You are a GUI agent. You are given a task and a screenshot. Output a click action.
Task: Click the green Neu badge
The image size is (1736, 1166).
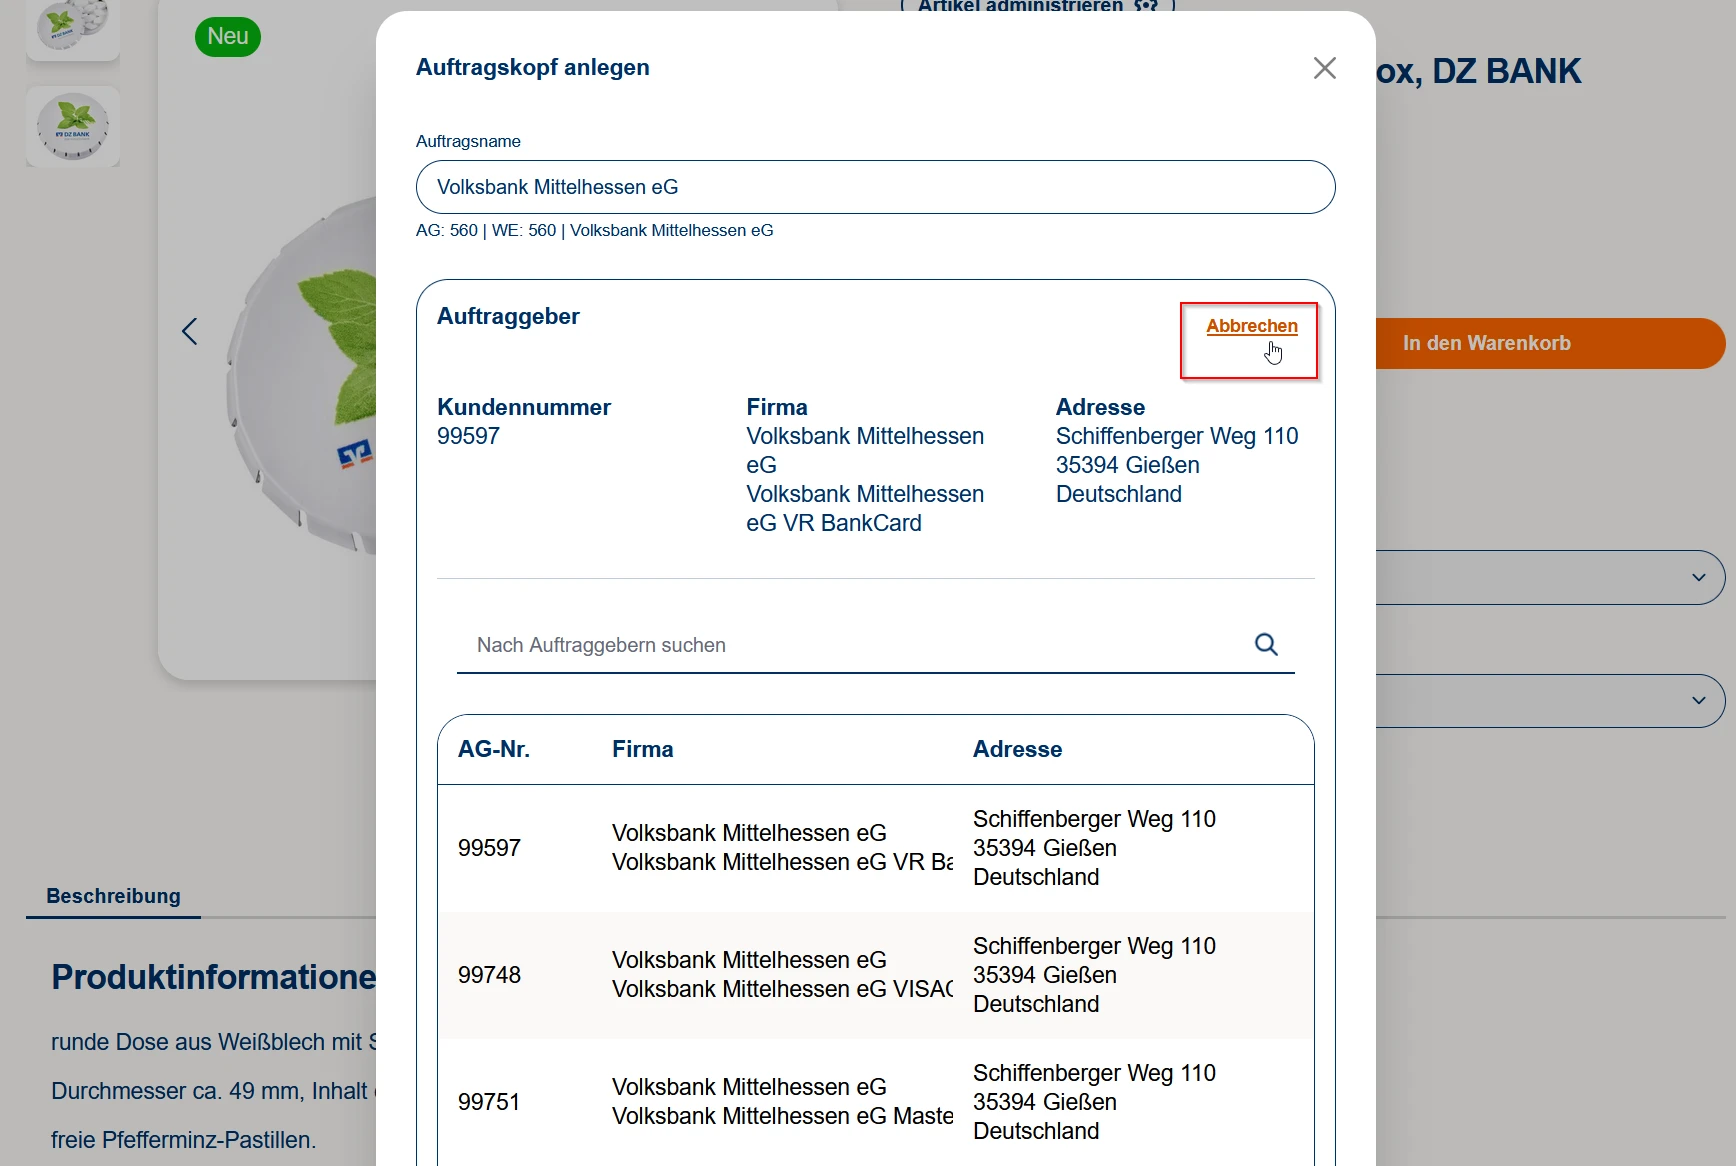[228, 37]
